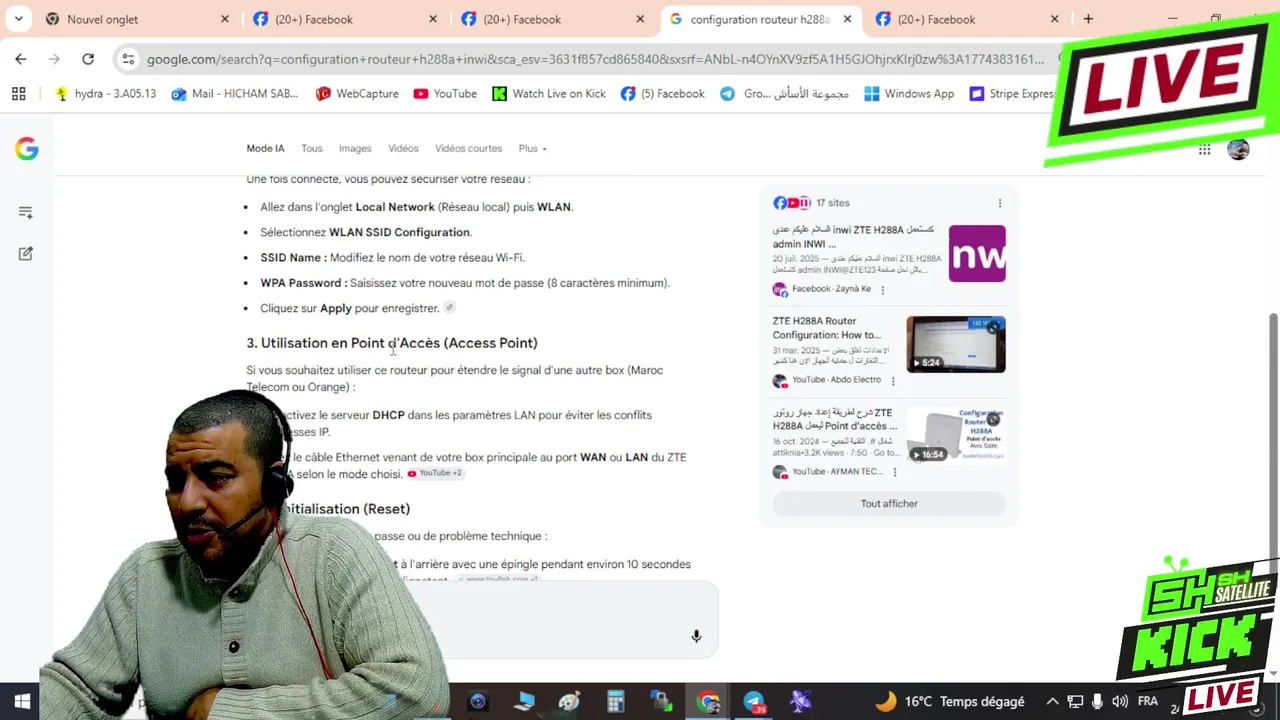Expand the Plus dropdown in search tabs
The width and height of the screenshot is (1280, 720).
[x=532, y=148]
